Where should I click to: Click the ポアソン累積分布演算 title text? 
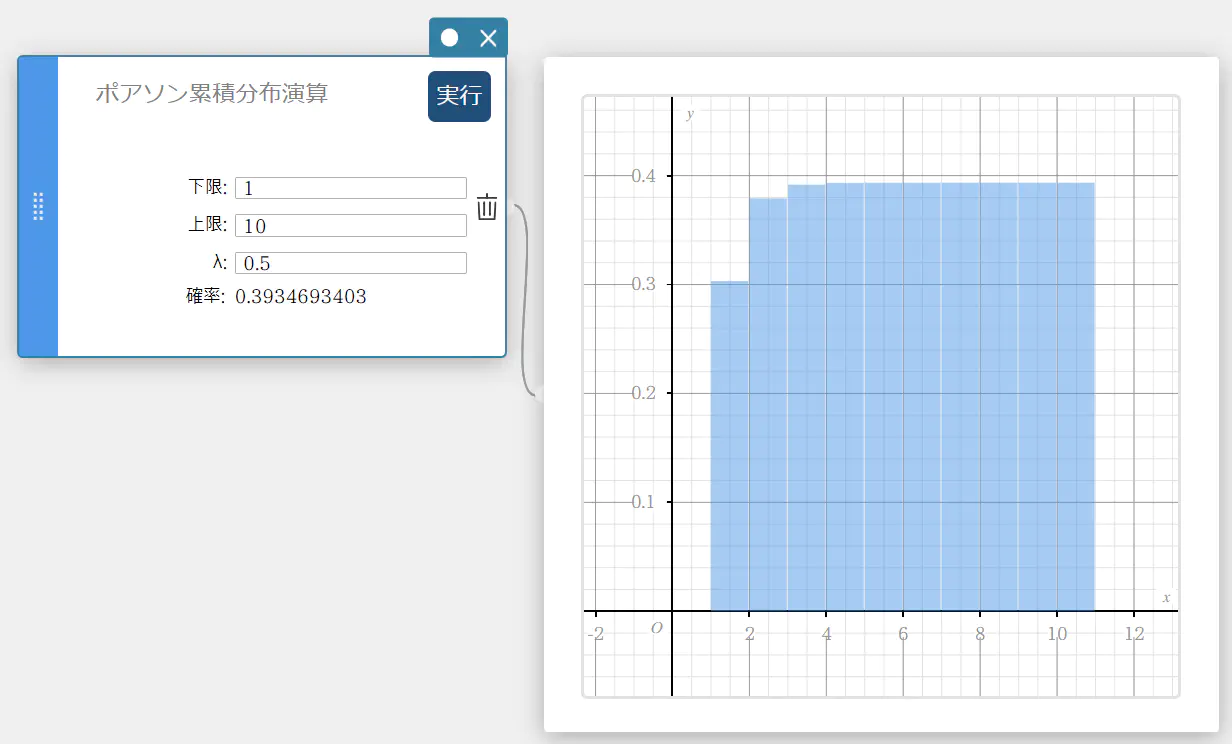click(x=211, y=94)
